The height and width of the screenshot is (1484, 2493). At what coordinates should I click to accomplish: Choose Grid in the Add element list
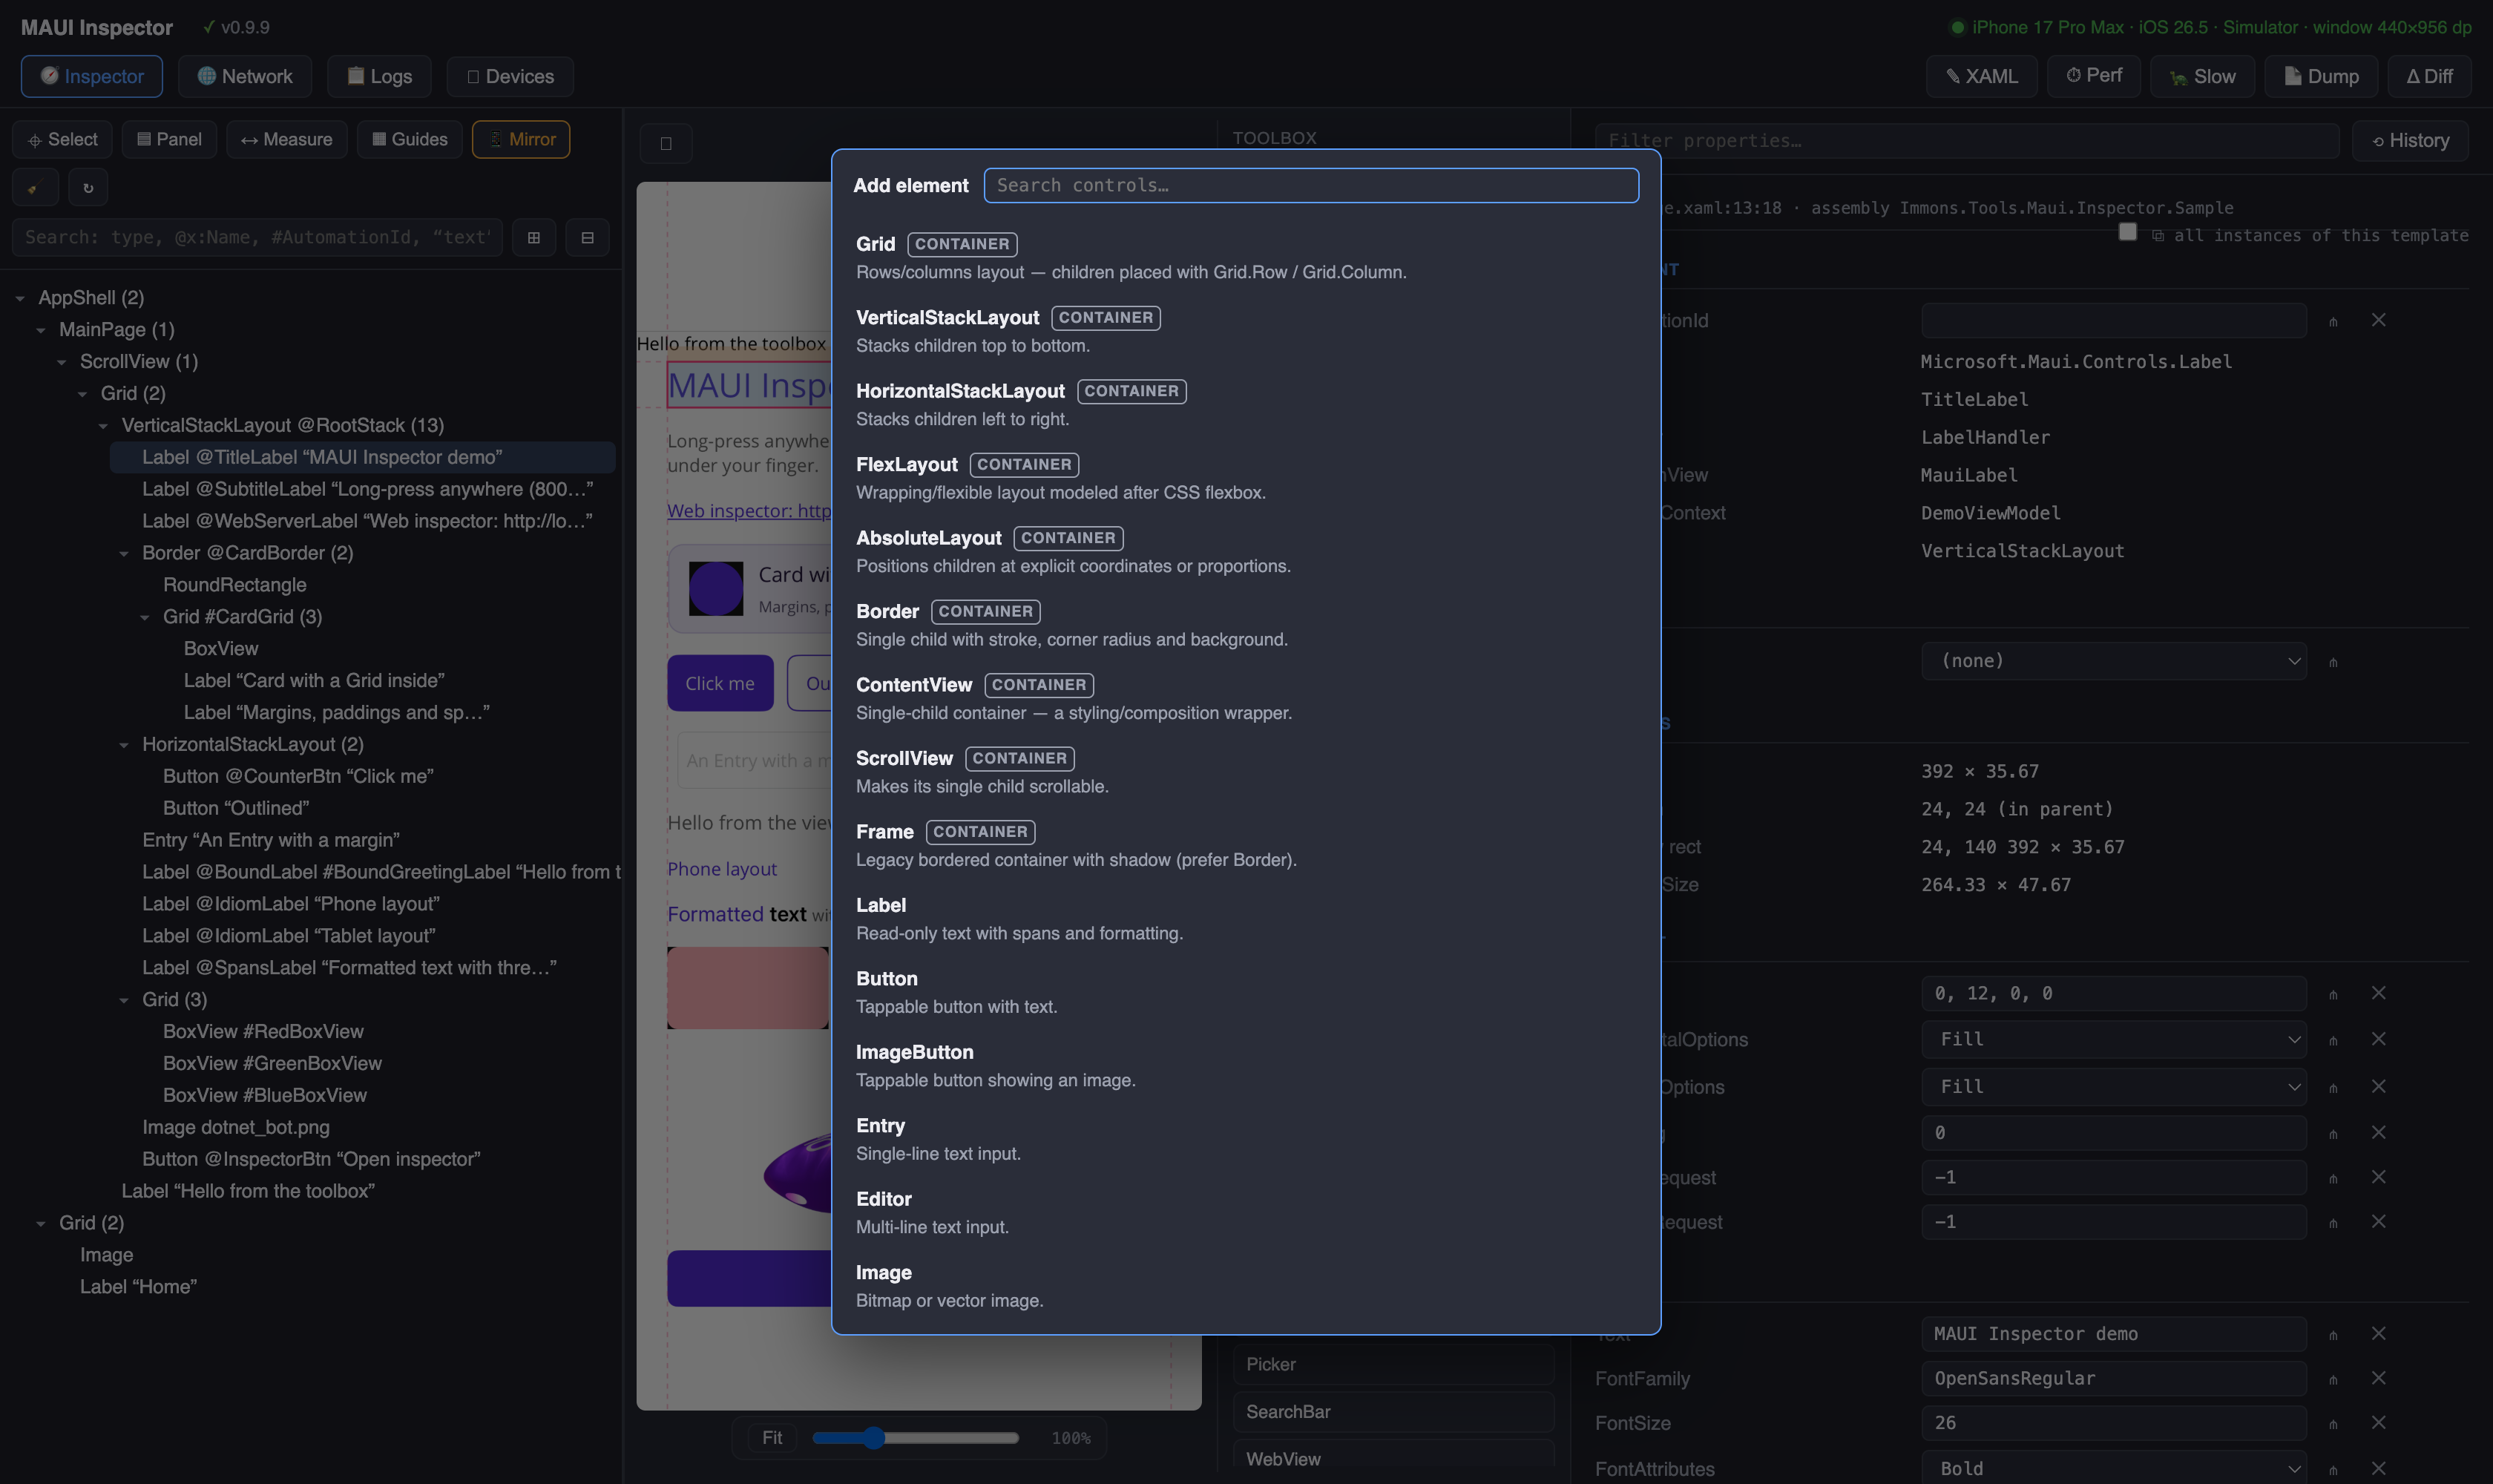coord(1246,258)
